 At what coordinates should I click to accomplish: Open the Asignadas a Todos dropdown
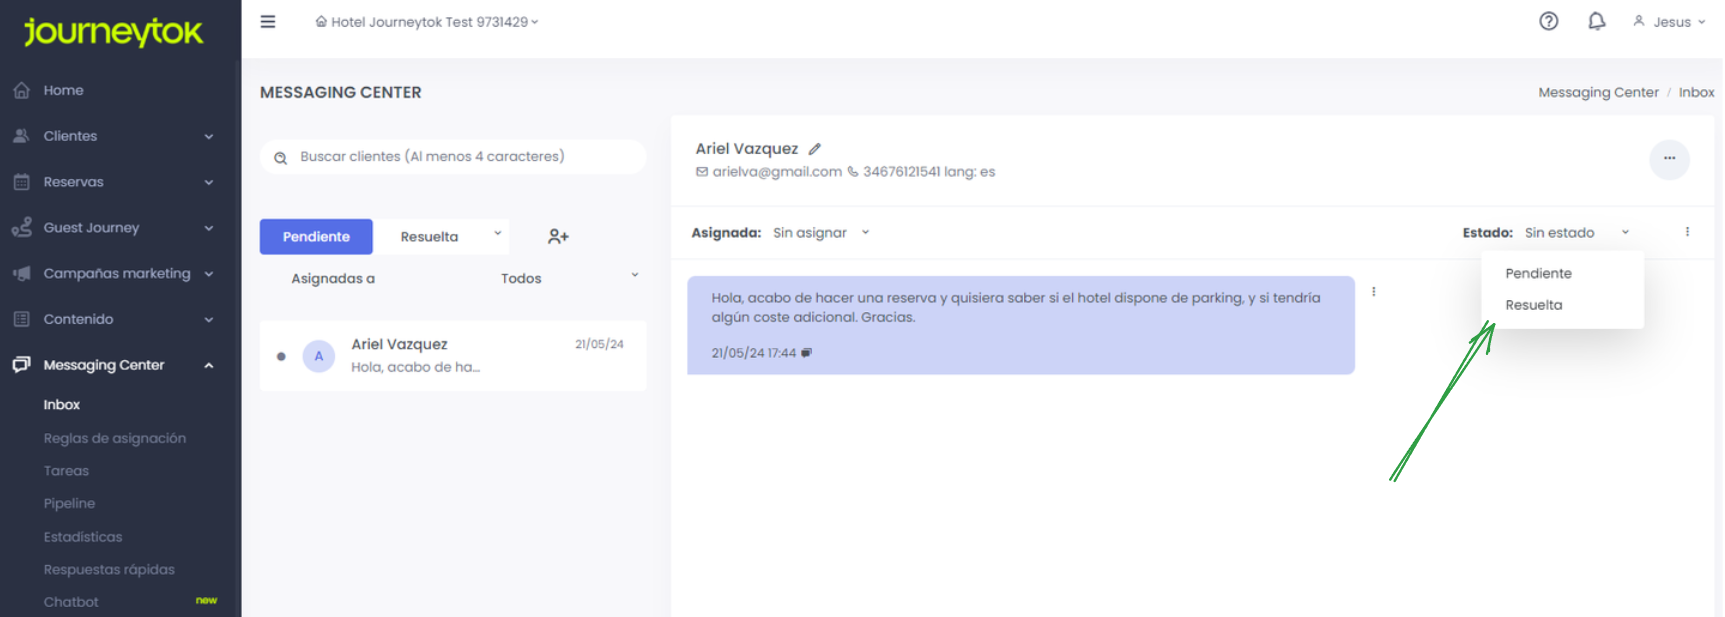click(568, 278)
